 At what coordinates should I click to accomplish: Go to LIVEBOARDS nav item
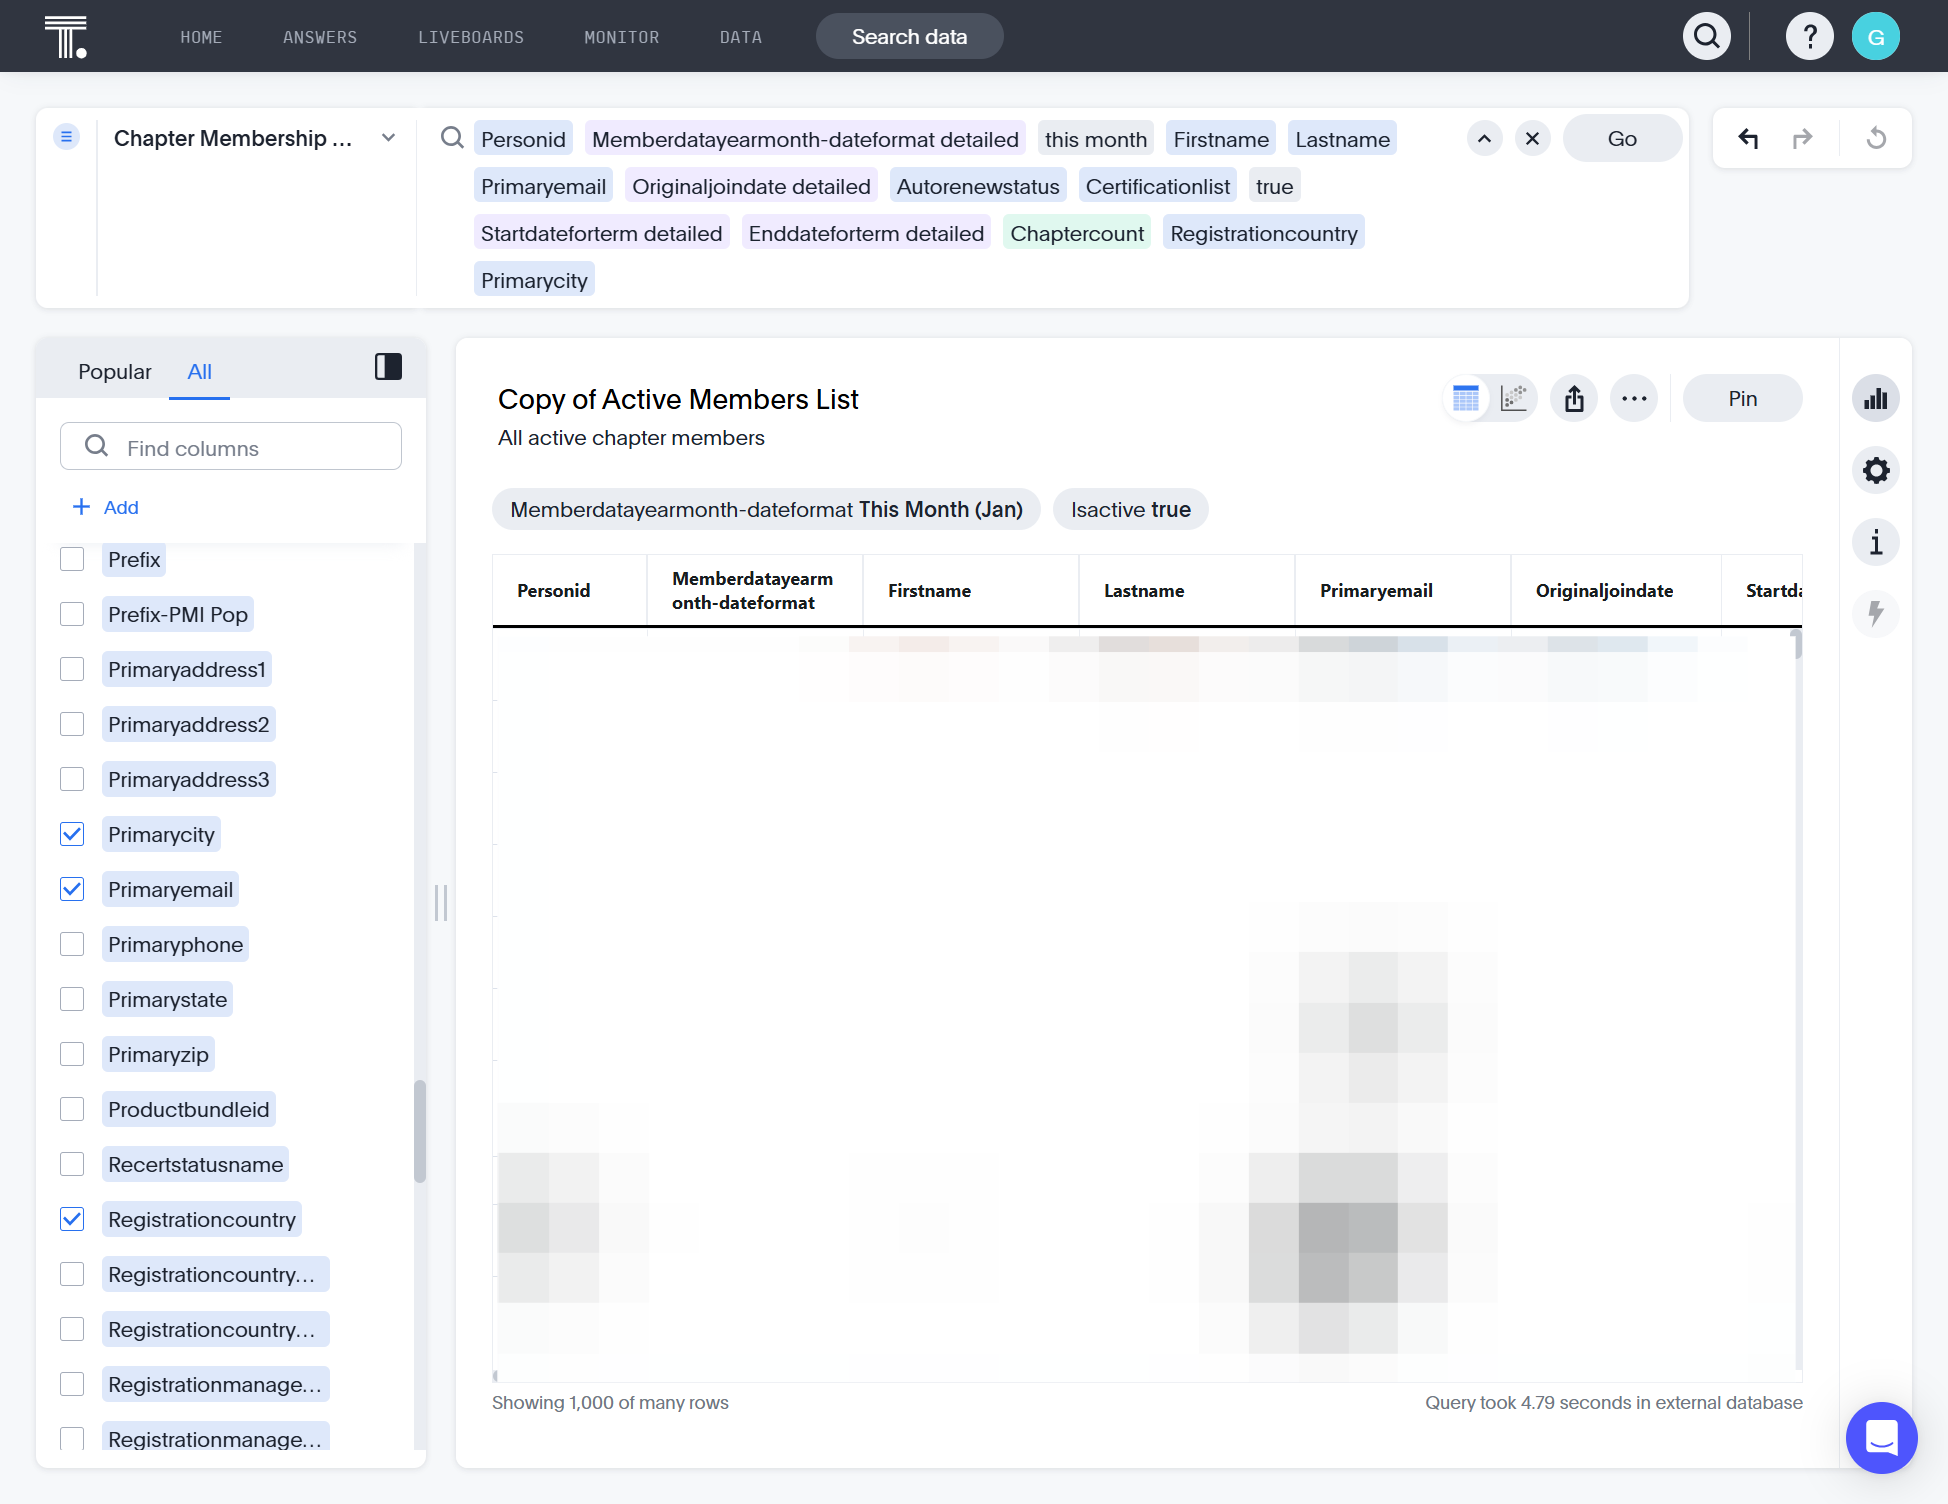[471, 37]
